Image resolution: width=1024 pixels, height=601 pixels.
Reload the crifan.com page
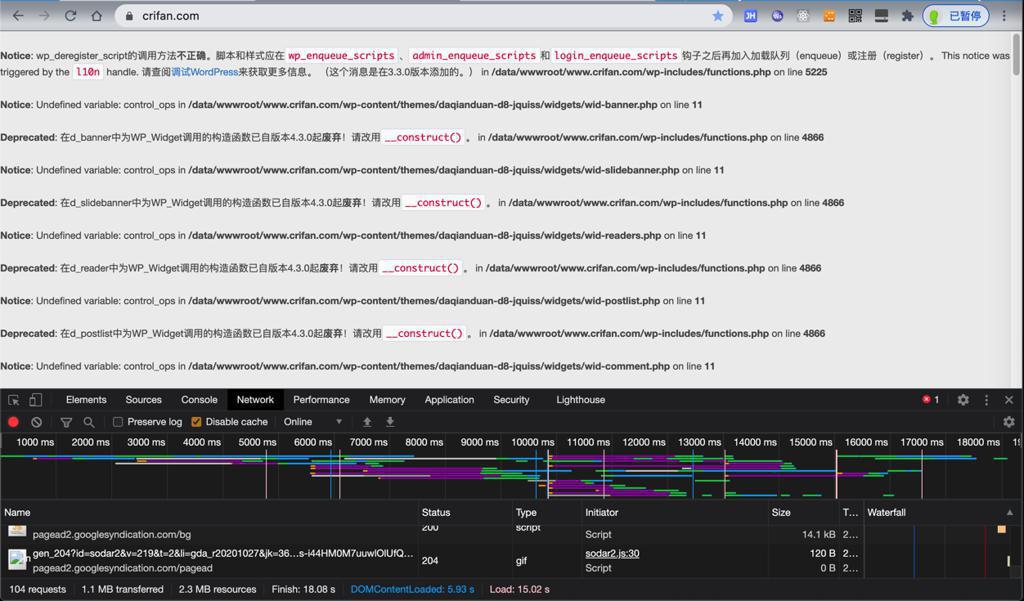tap(71, 16)
